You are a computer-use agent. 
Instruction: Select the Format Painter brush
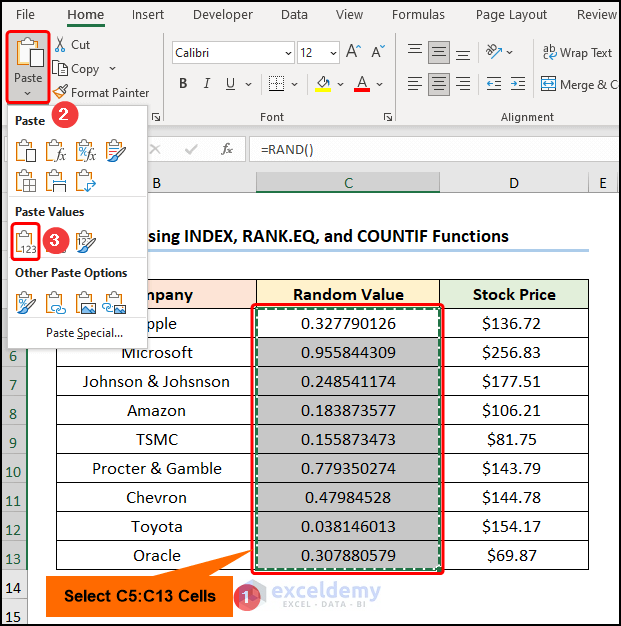pos(60,92)
